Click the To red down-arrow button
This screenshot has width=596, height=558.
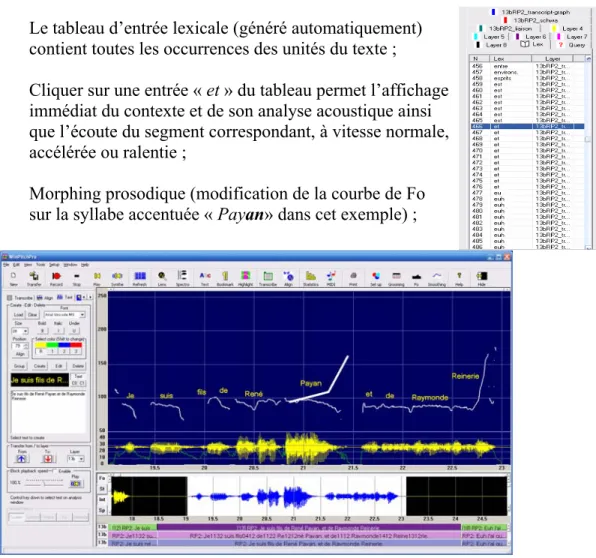tap(48, 459)
